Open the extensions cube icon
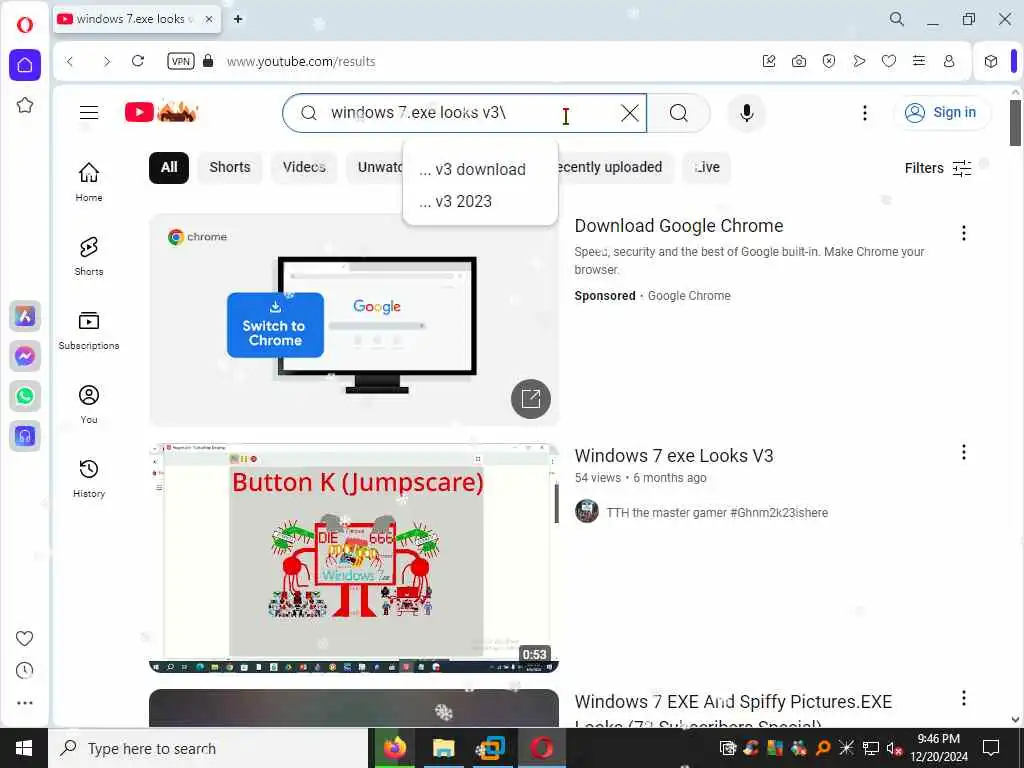 991,61
